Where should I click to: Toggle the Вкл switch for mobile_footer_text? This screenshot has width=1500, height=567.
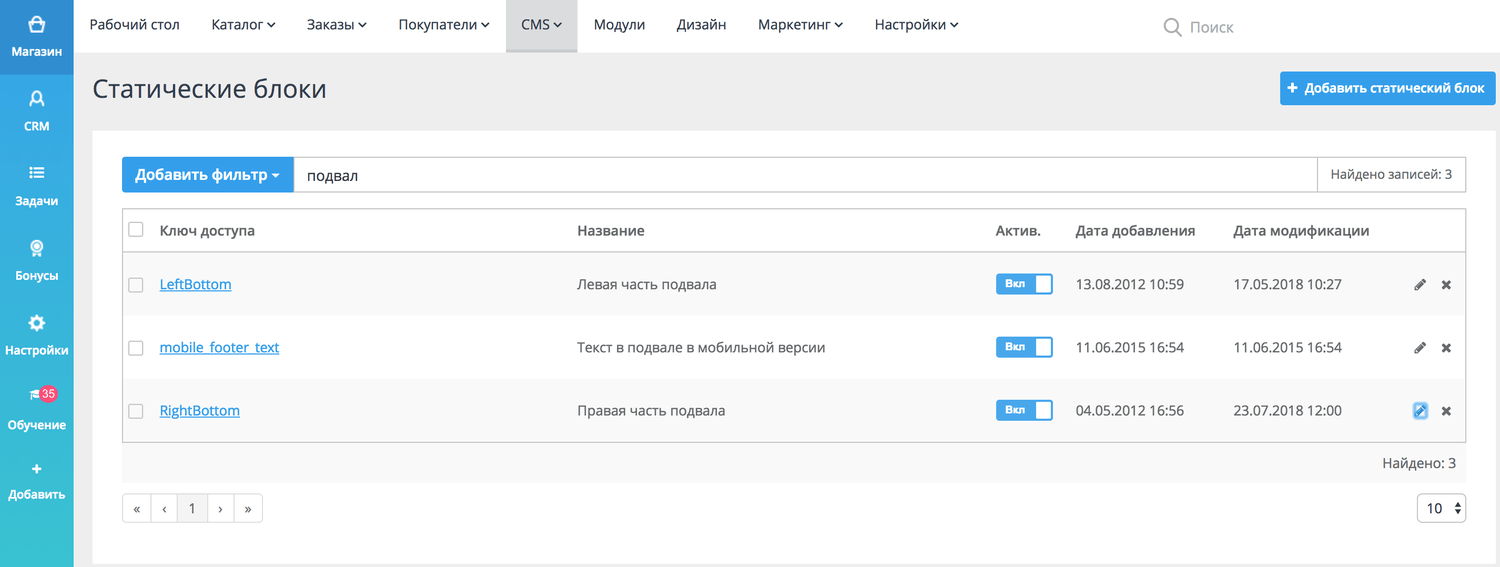coord(1024,347)
